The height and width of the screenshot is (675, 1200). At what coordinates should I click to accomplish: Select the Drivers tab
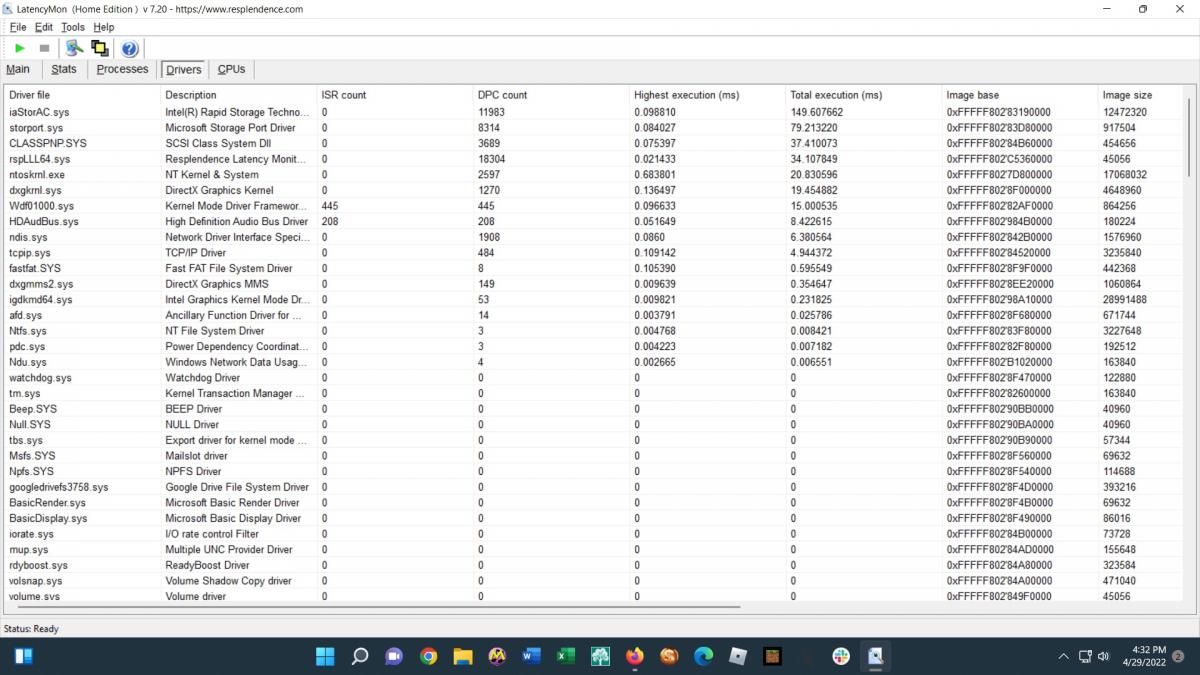click(184, 69)
